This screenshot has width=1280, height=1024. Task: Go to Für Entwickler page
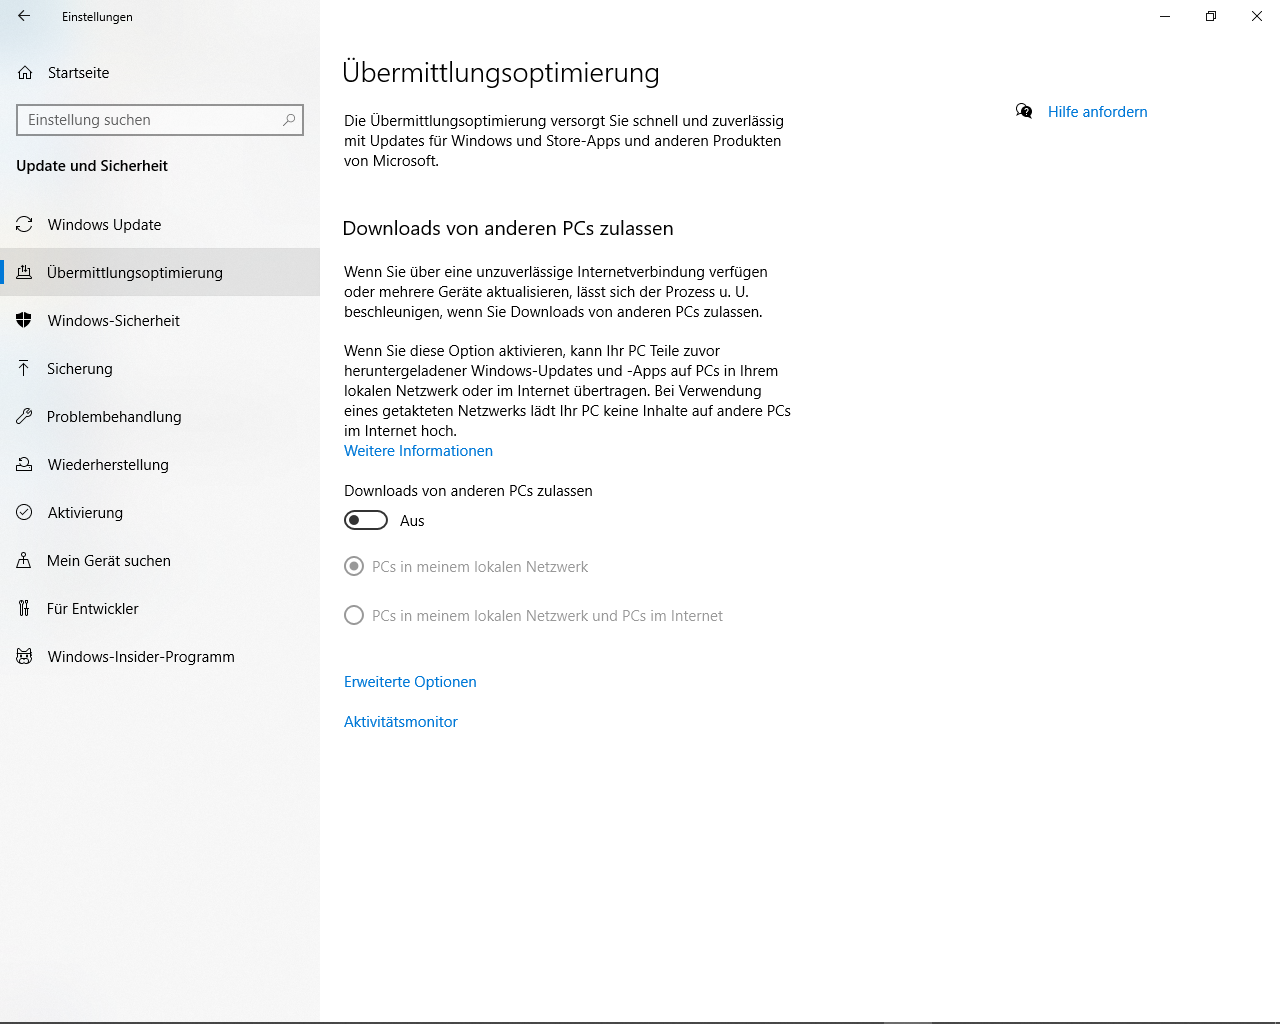coord(160,608)
